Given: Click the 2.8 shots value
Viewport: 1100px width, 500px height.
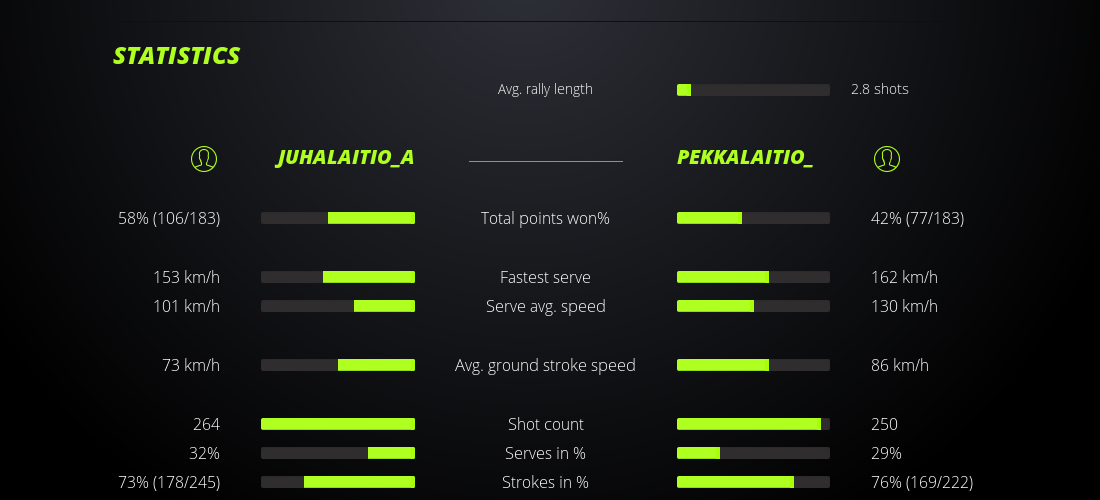Looking at the screenshot, I should click(x=880, y=89).
